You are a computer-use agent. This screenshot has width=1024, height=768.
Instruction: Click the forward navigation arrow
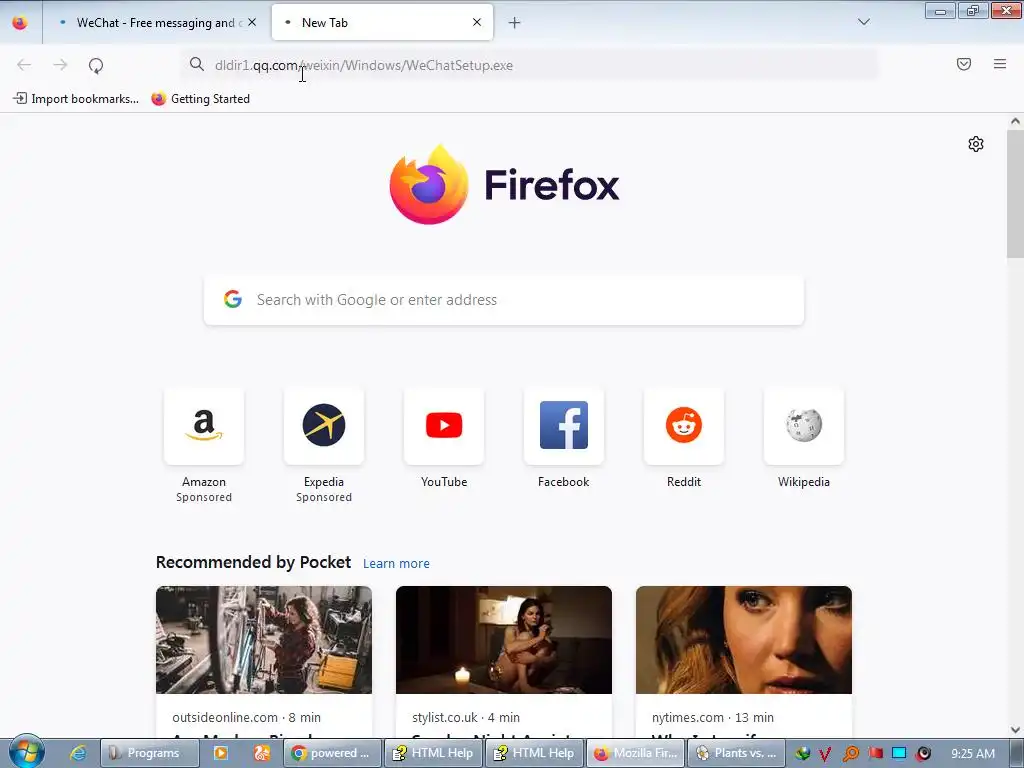(60, 65)
